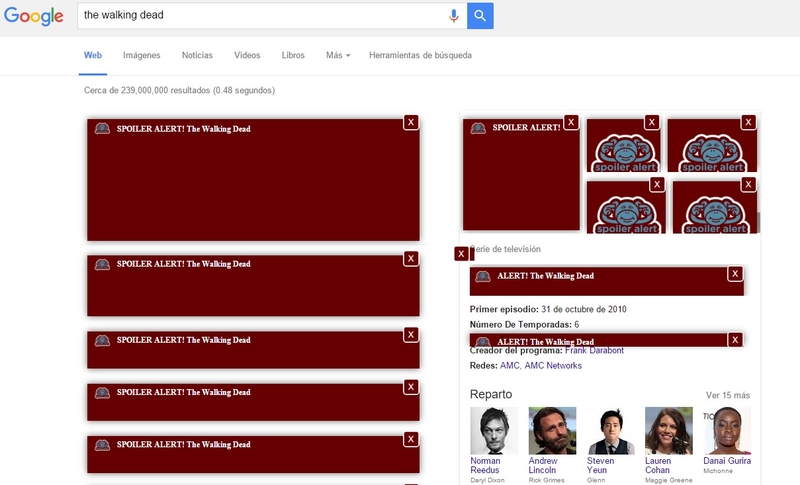
Task: Close the upper-right spoiler alert image thumbnail
Action: (x=748, y=122)
